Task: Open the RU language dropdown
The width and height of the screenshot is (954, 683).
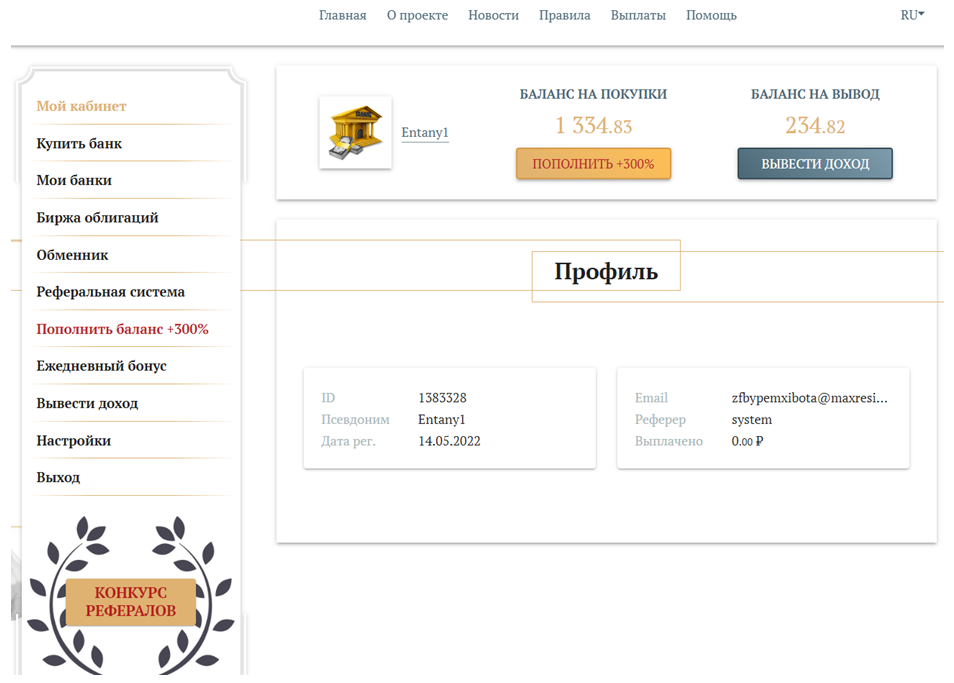Action: (912, 15)
